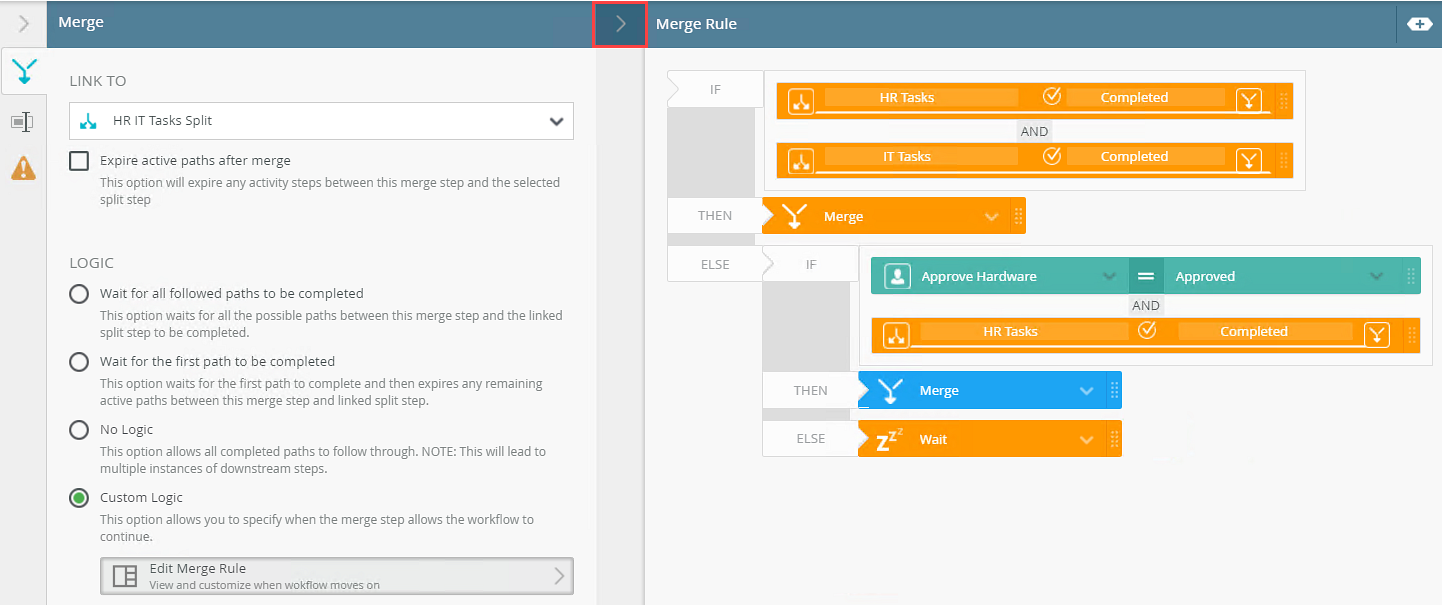Select Wait for the first path option

coord(79,362)
